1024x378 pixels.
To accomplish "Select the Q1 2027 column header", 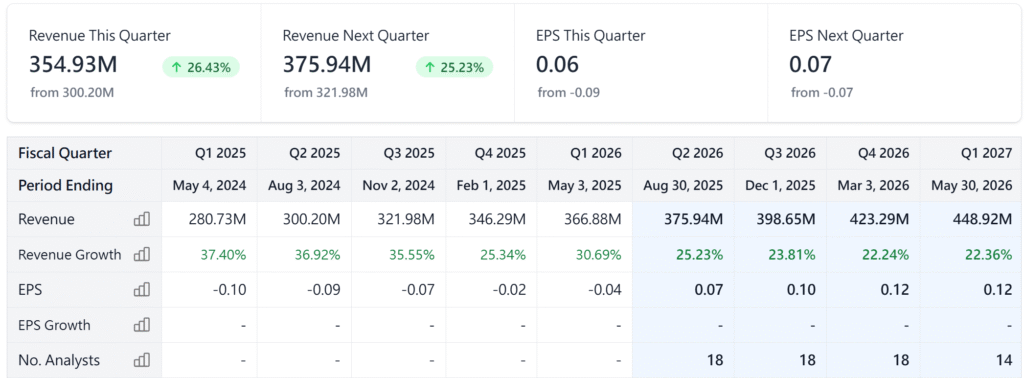I will coord(988,153).
